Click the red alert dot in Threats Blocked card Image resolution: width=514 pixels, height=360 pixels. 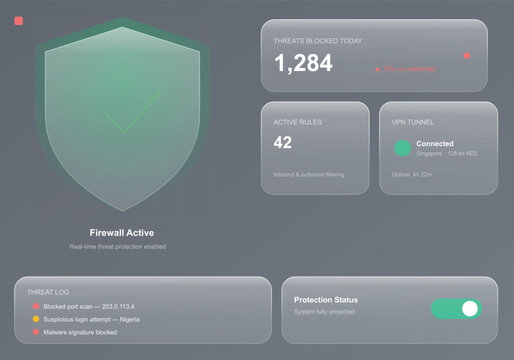pyautogui.click(x=467, y=56)
